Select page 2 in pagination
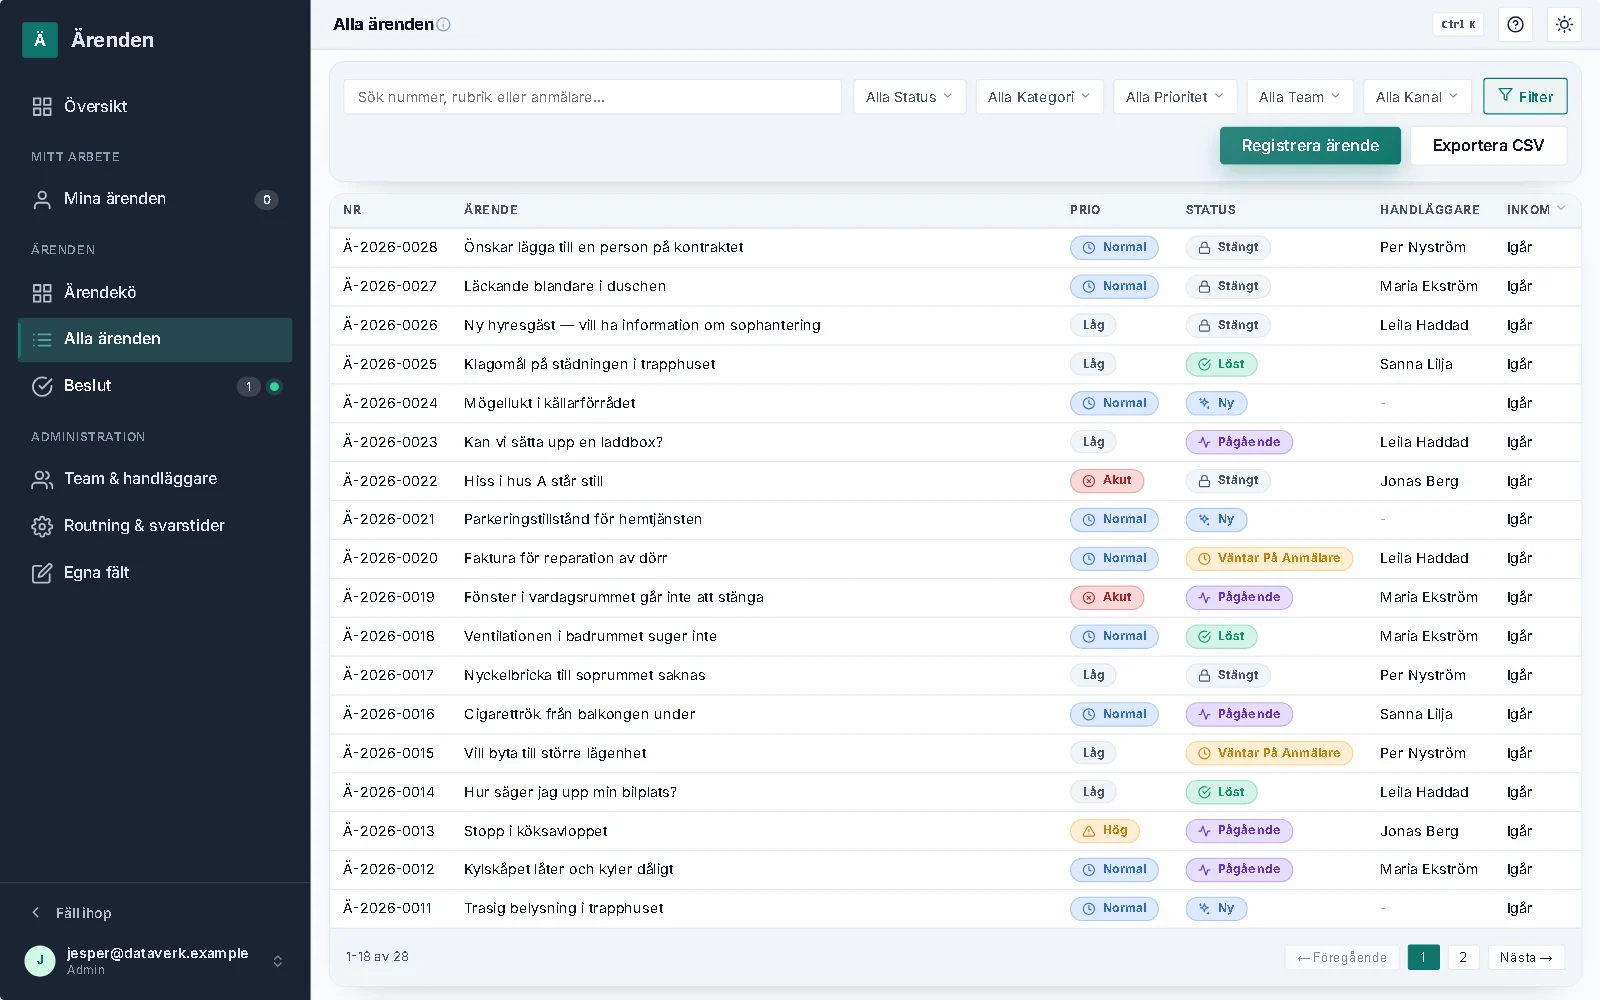The image size is (1600, 1000). [x=1463, y=958]
